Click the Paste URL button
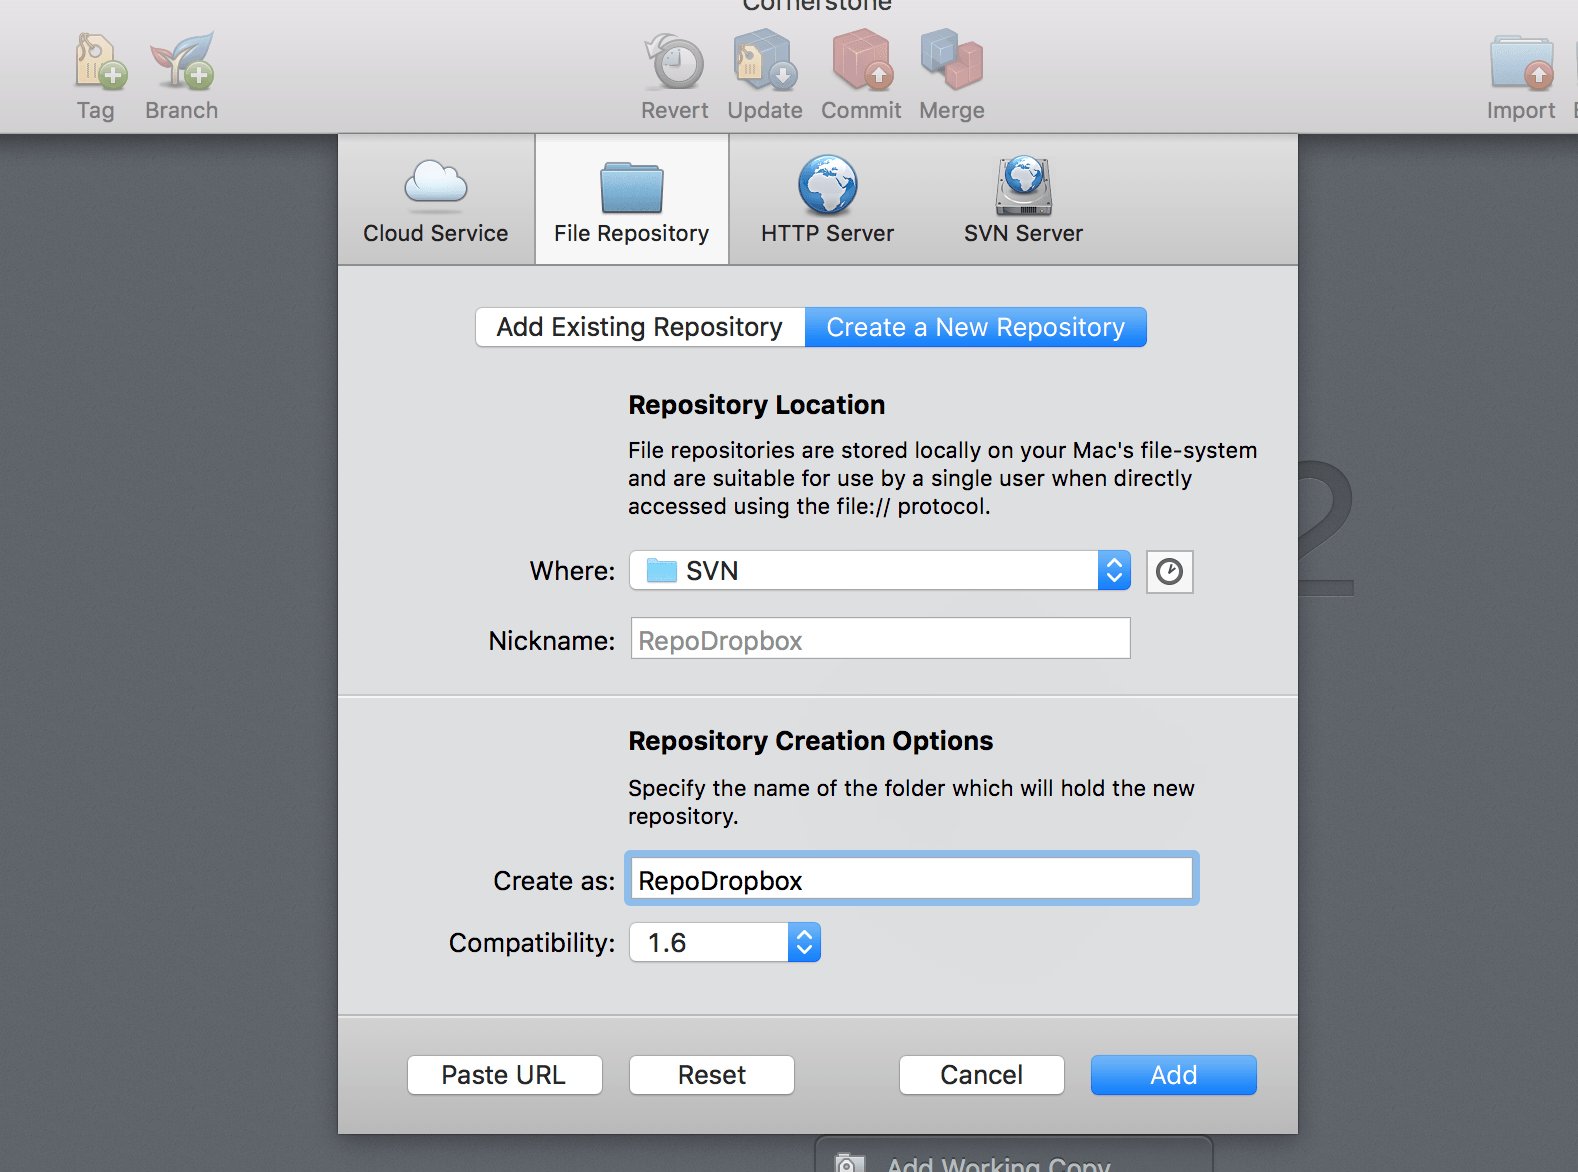 tap(504, 1075)
